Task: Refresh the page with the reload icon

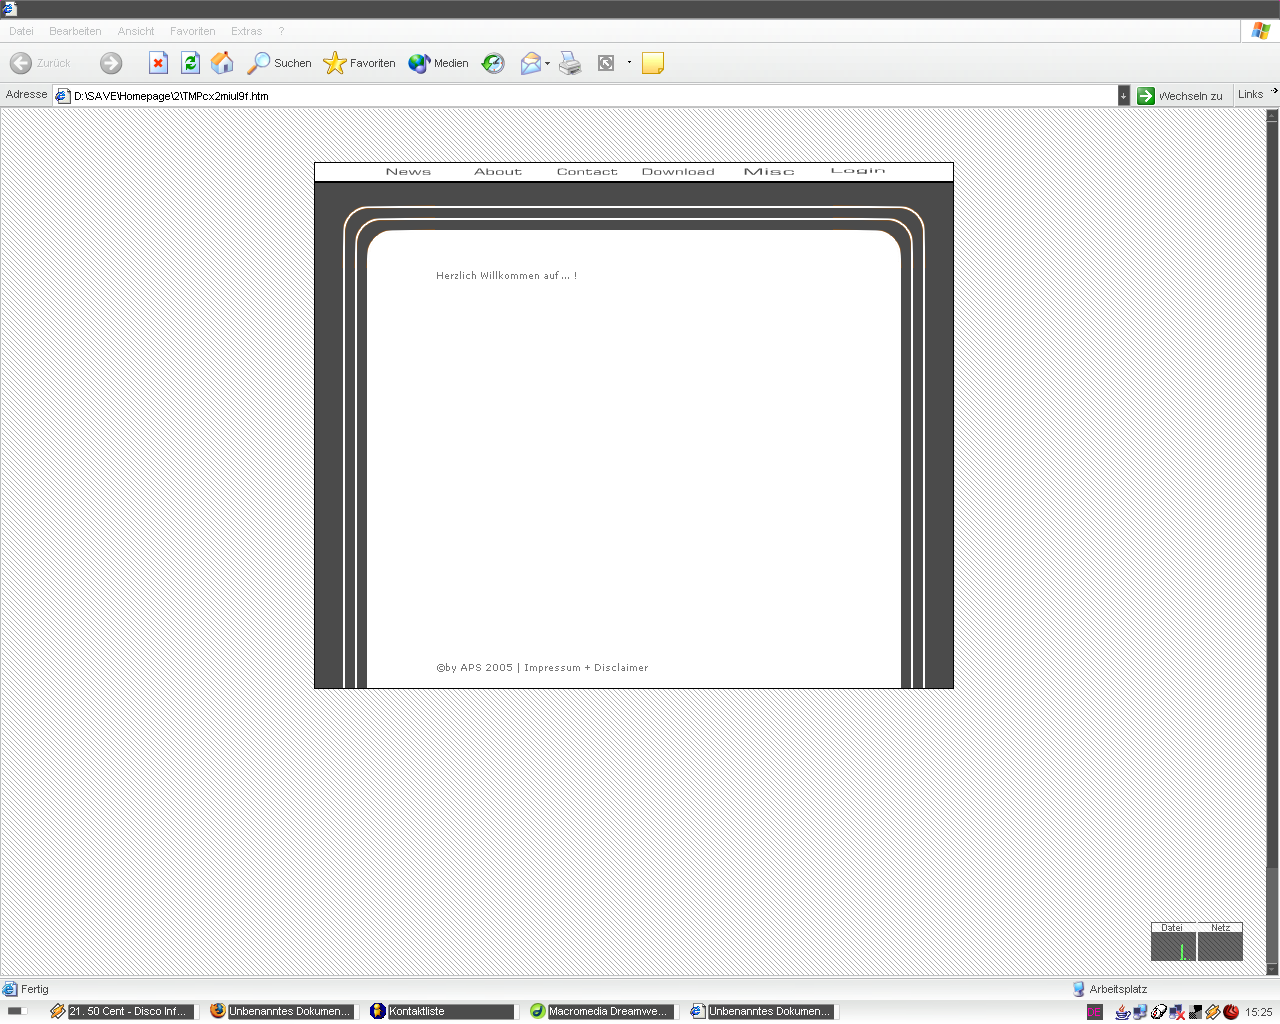Action: [190, 63]
